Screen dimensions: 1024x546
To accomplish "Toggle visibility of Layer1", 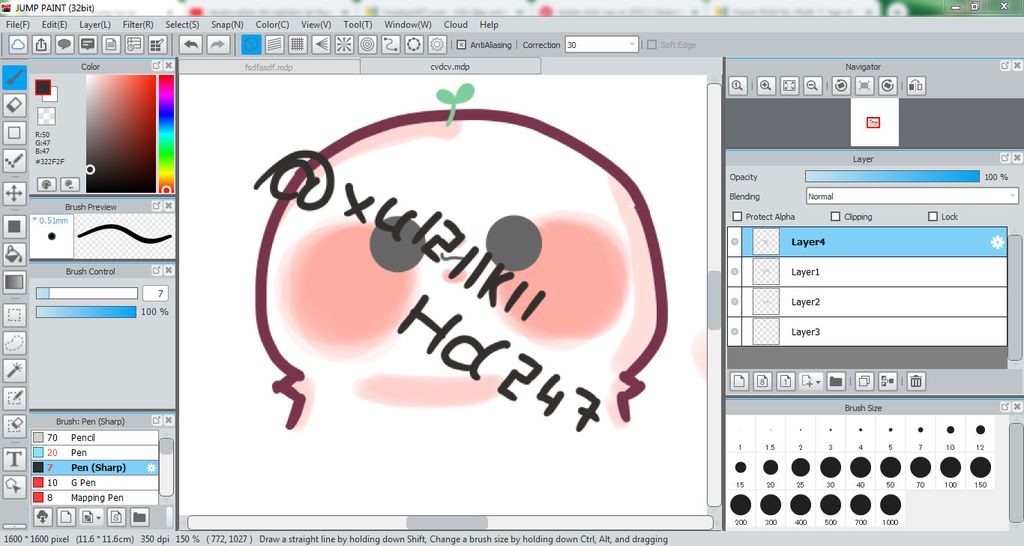I will pos(735,272).
